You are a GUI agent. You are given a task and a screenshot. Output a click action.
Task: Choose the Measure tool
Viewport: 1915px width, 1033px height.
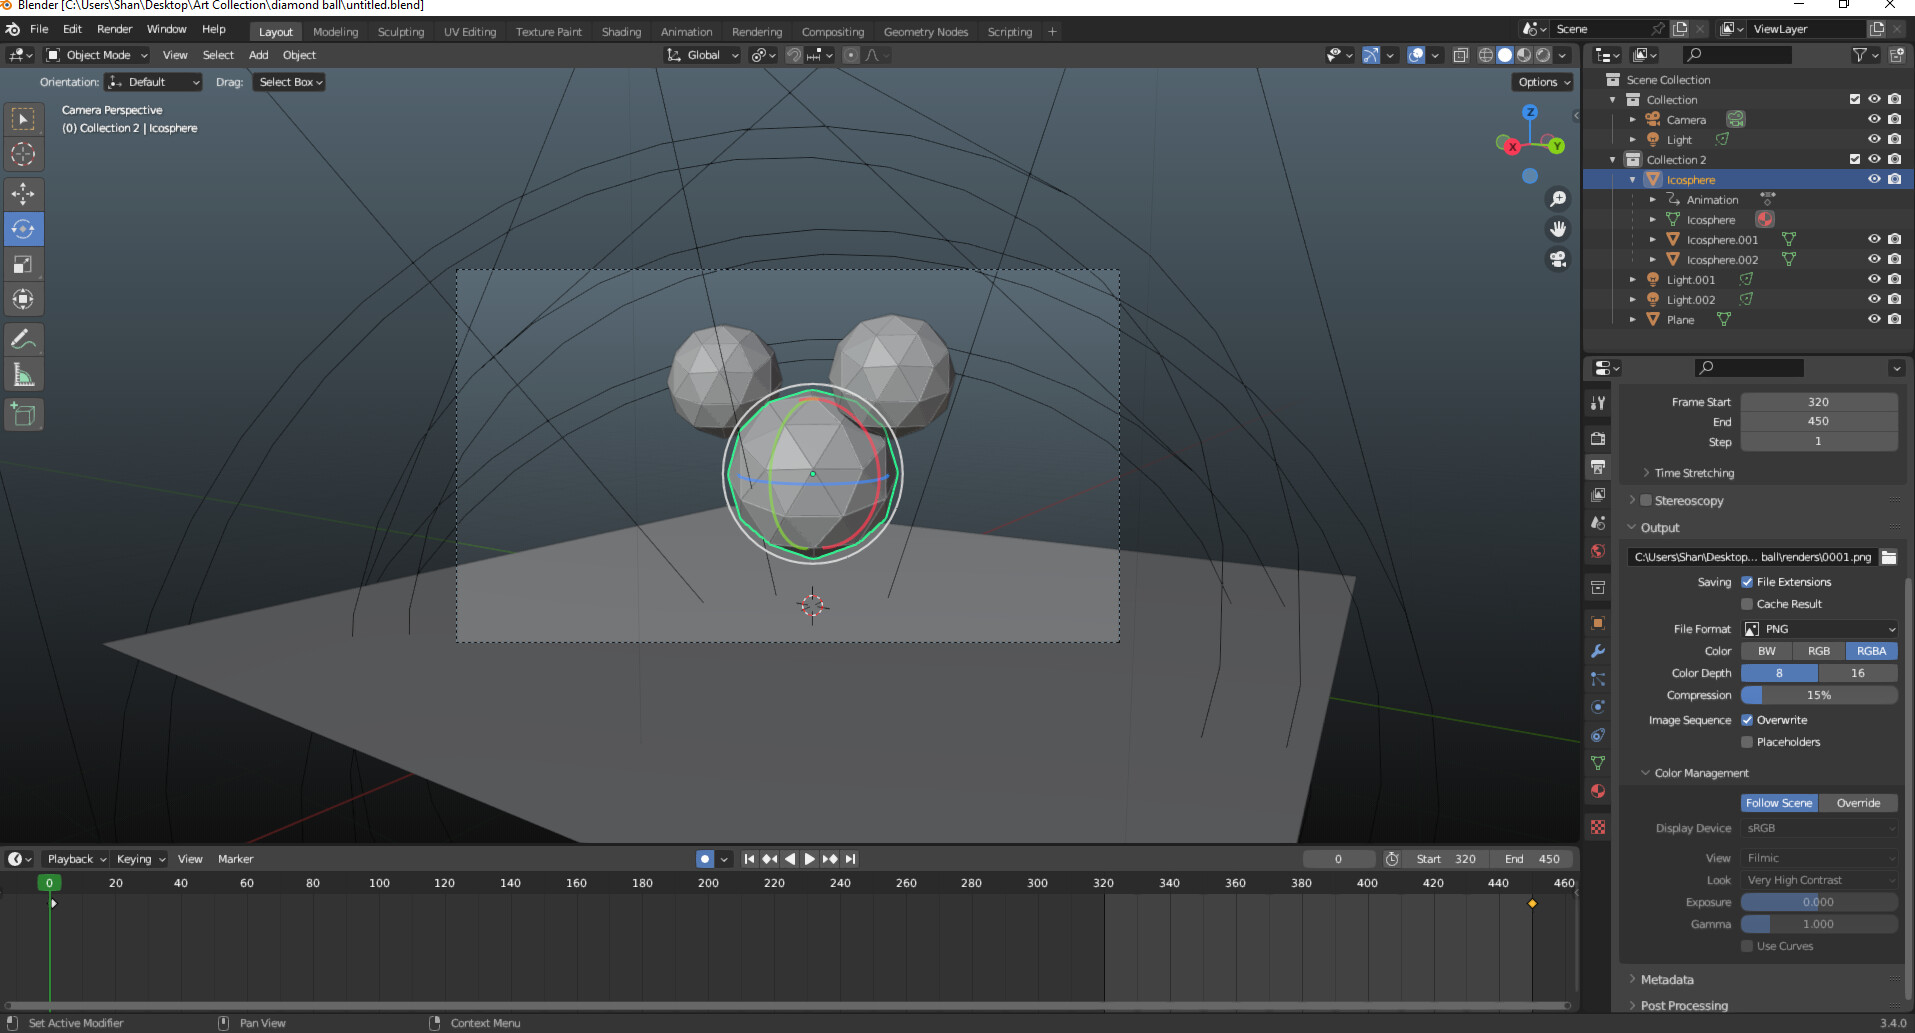click(23, 373)
